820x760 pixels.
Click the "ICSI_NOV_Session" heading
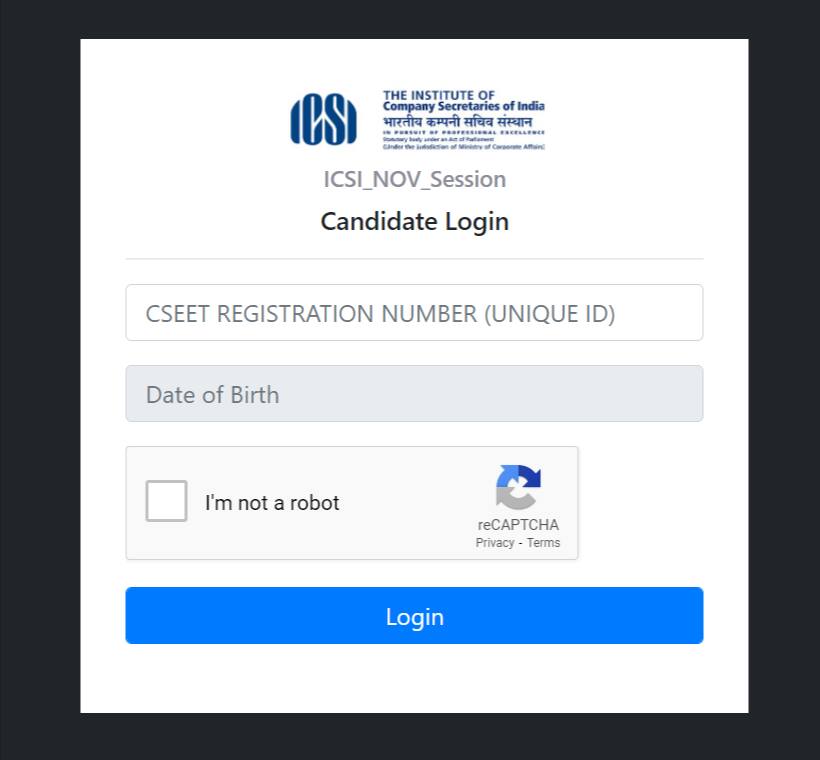[x=415, y=179]
